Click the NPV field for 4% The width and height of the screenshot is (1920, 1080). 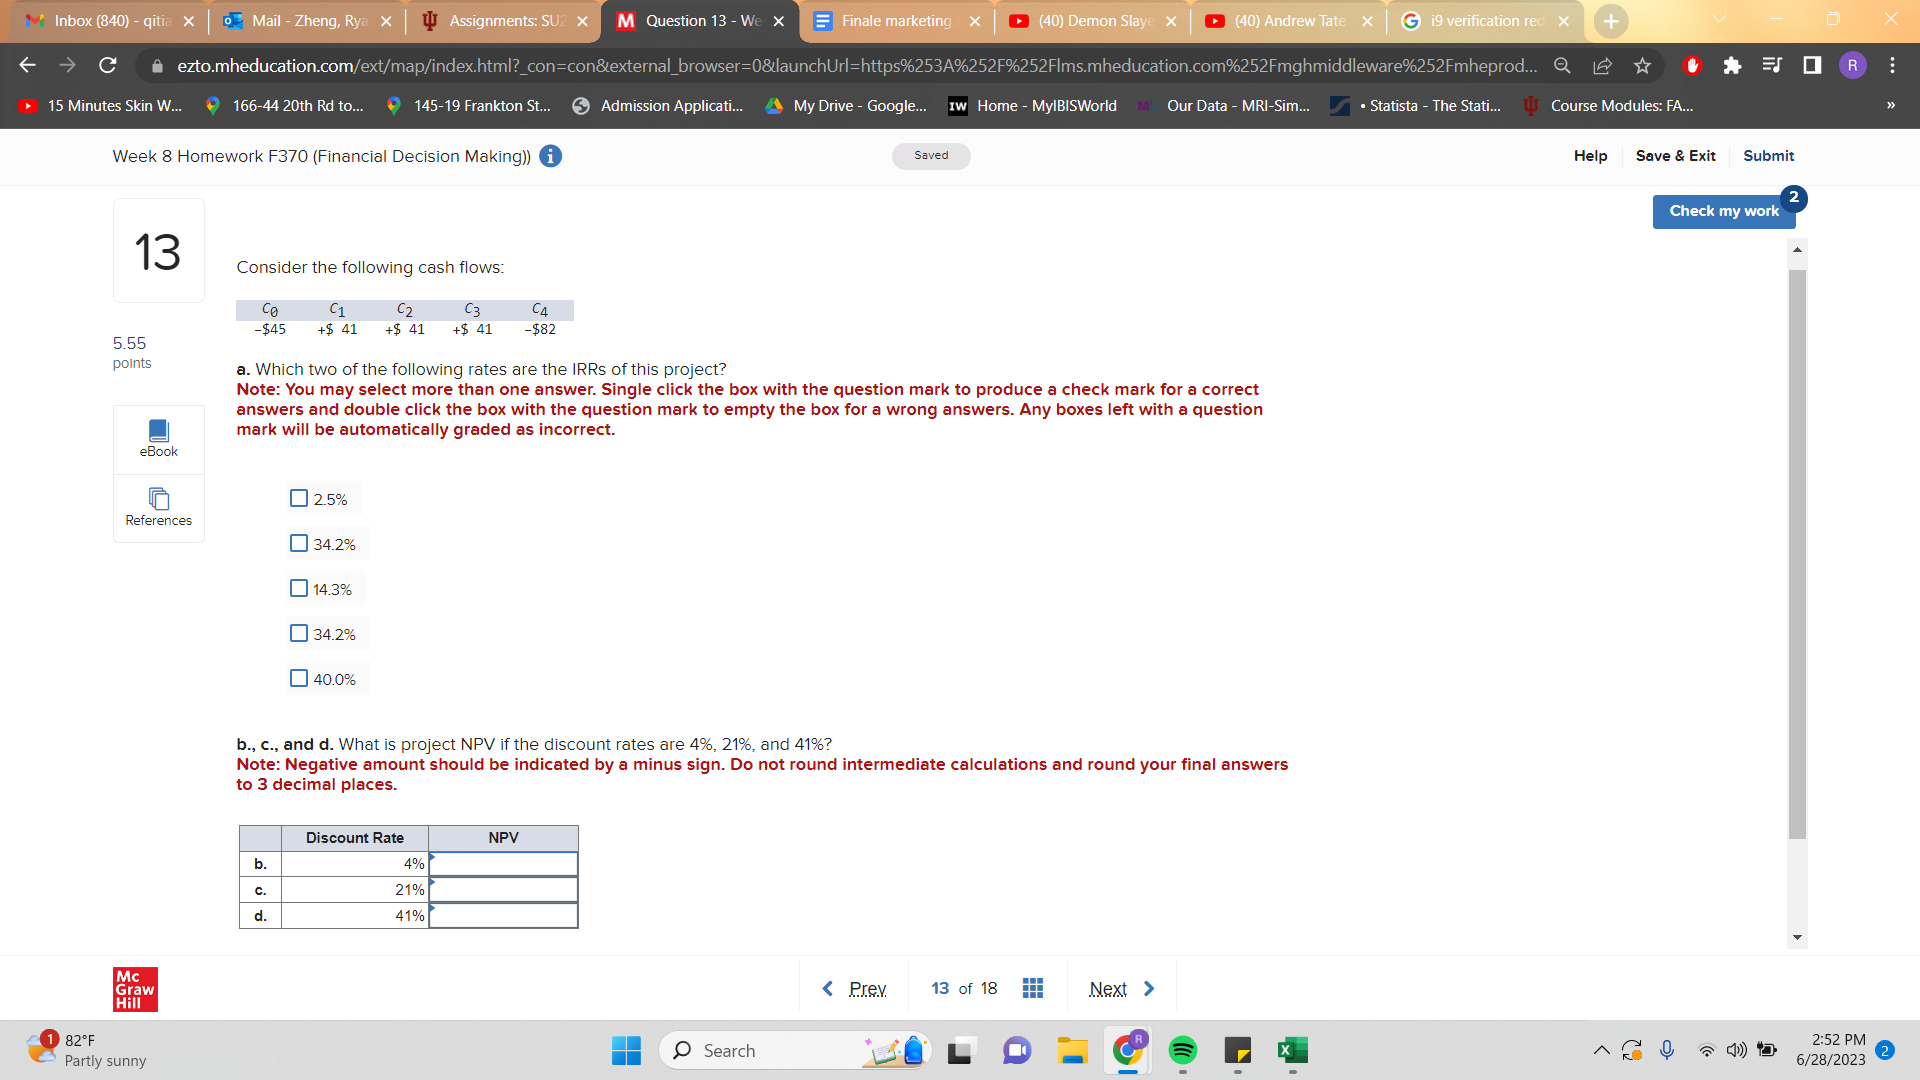(503, 864)
